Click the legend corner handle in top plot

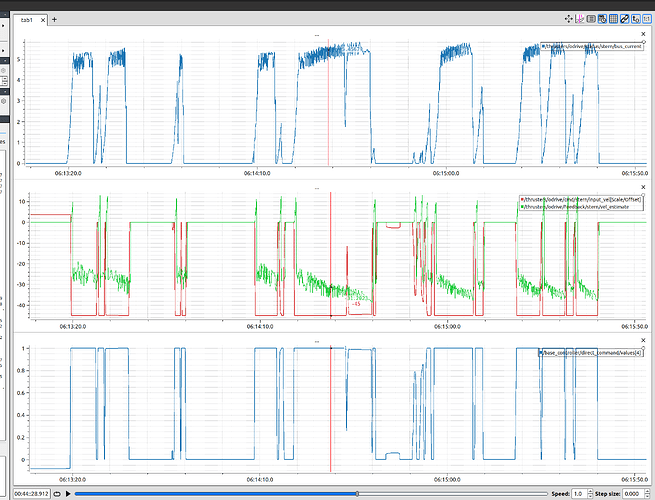644,42
